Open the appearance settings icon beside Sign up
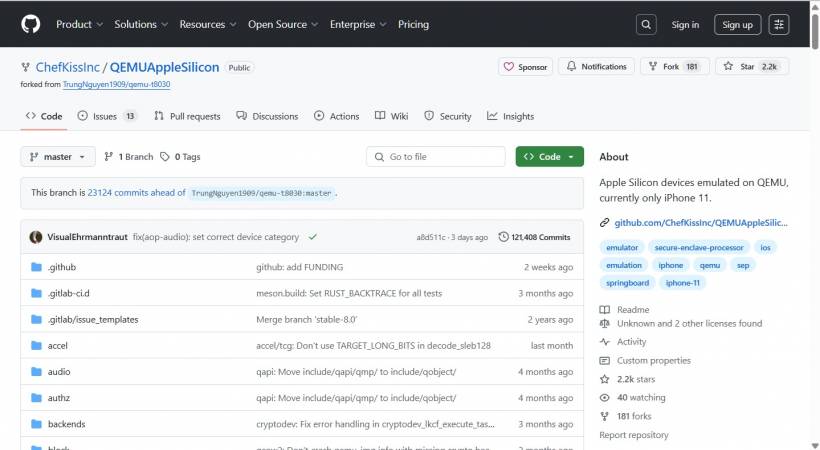820x450 pixels. point(779,25)
